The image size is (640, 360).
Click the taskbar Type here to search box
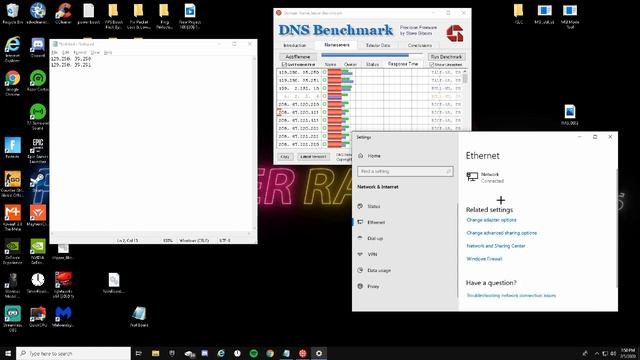73,353
